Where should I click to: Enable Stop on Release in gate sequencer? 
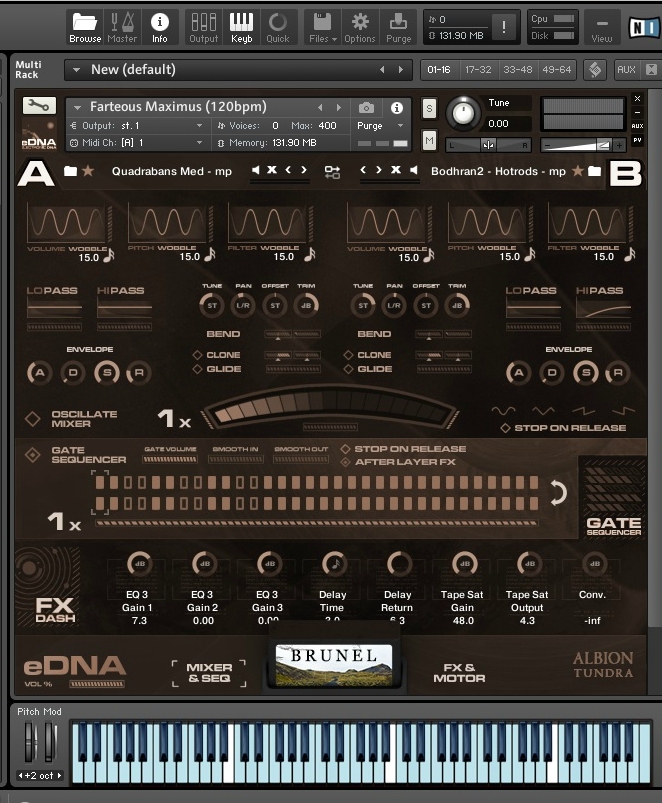pos(346,449)
